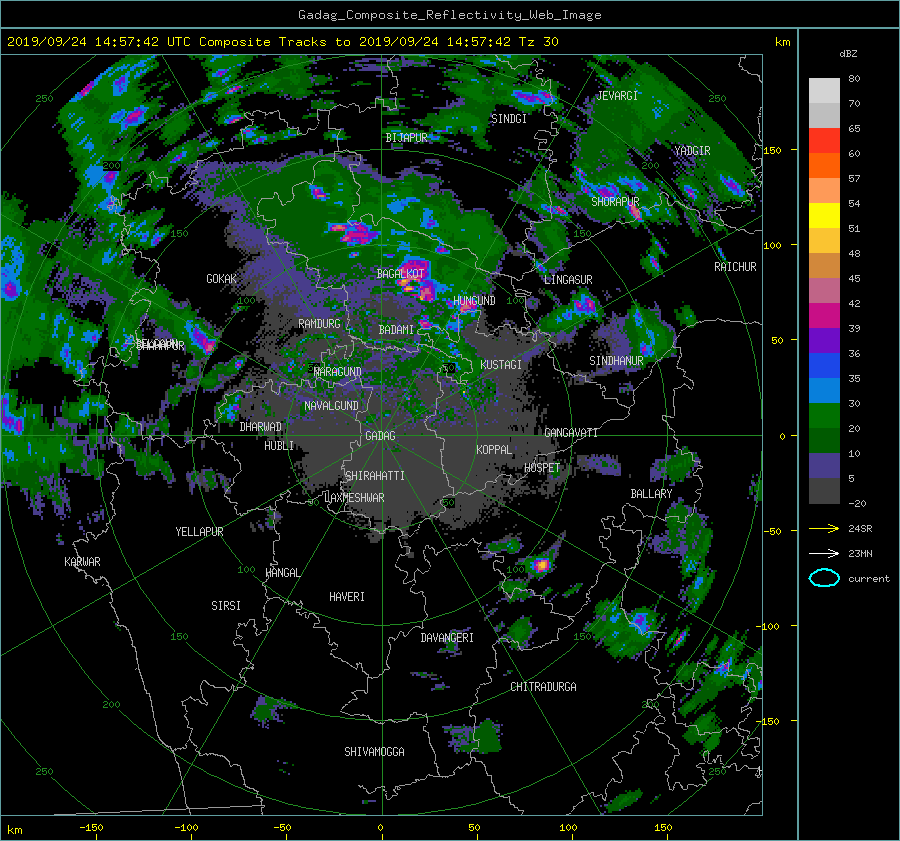Click the HOSPET town label
The height and width of the screenshot is (841, 900).
542,468
